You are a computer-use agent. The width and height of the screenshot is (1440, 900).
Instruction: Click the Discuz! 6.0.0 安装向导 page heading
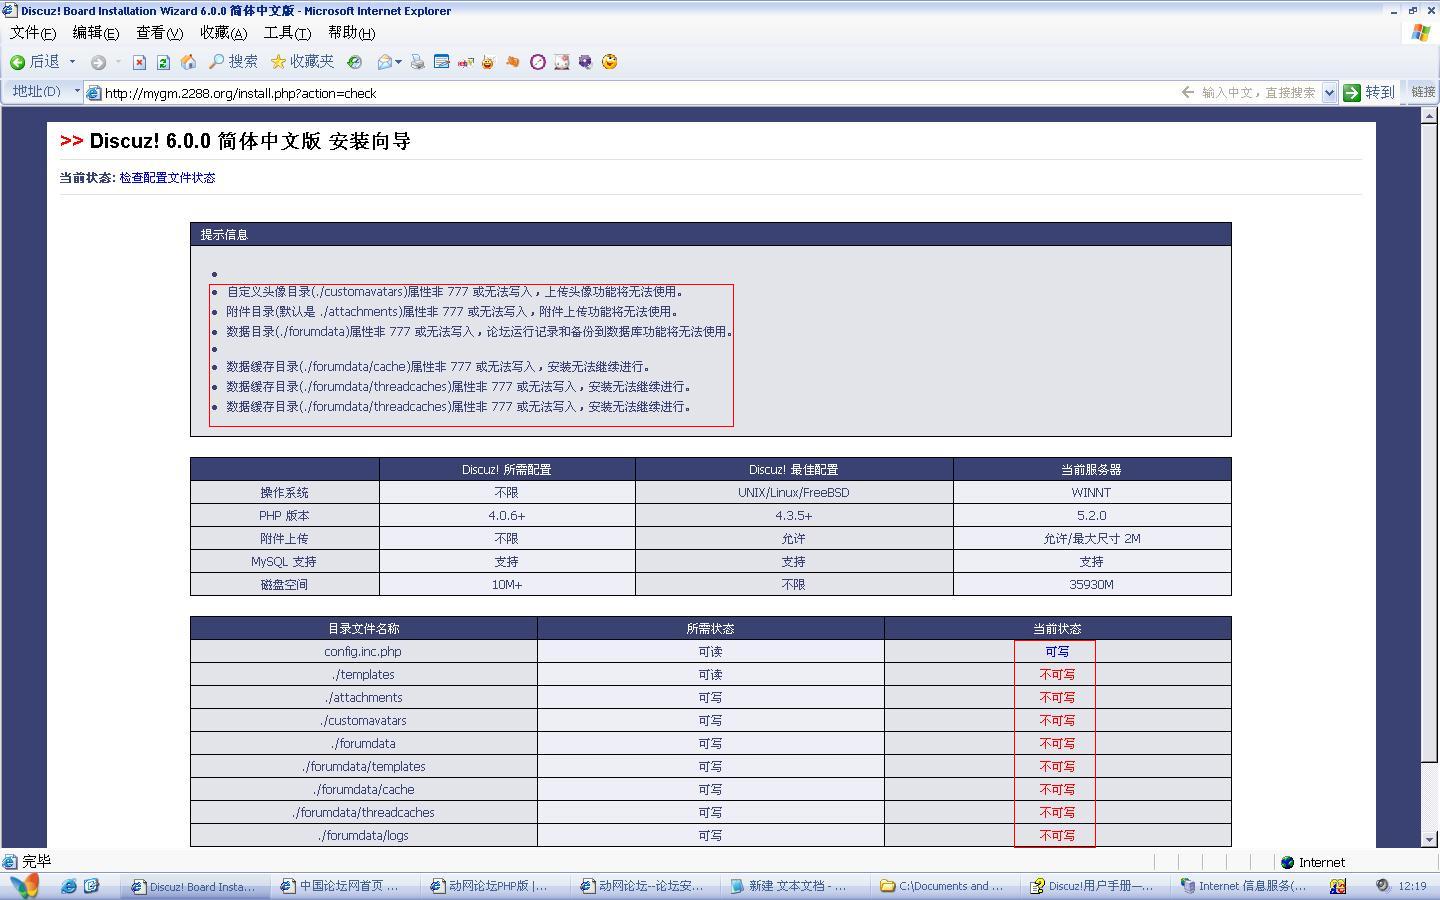250,141
